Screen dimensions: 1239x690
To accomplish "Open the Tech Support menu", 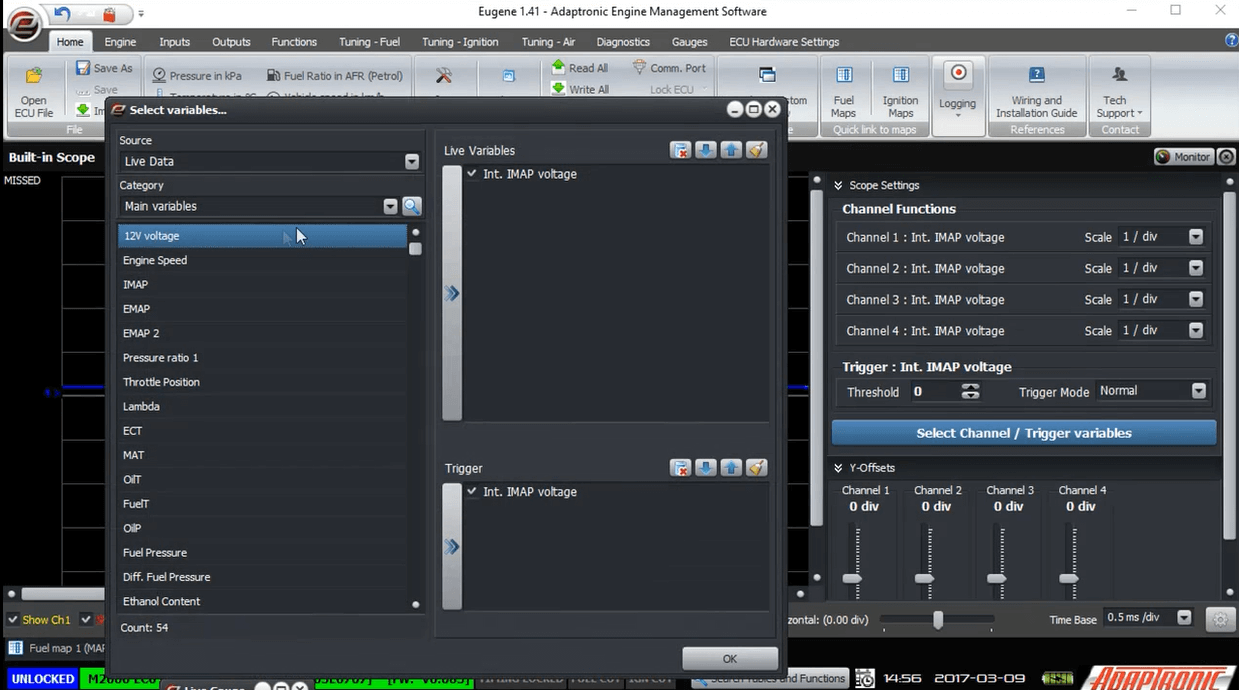I will (1120, 92).
